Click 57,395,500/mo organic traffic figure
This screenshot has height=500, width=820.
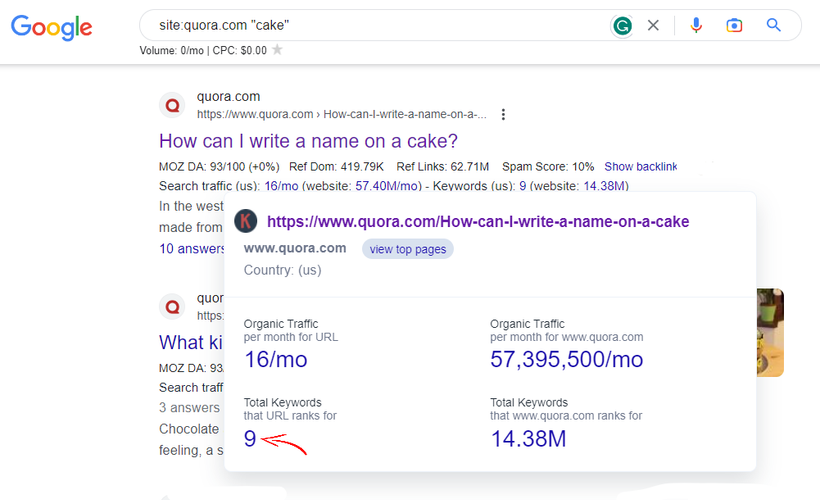(x=566, y=359)
